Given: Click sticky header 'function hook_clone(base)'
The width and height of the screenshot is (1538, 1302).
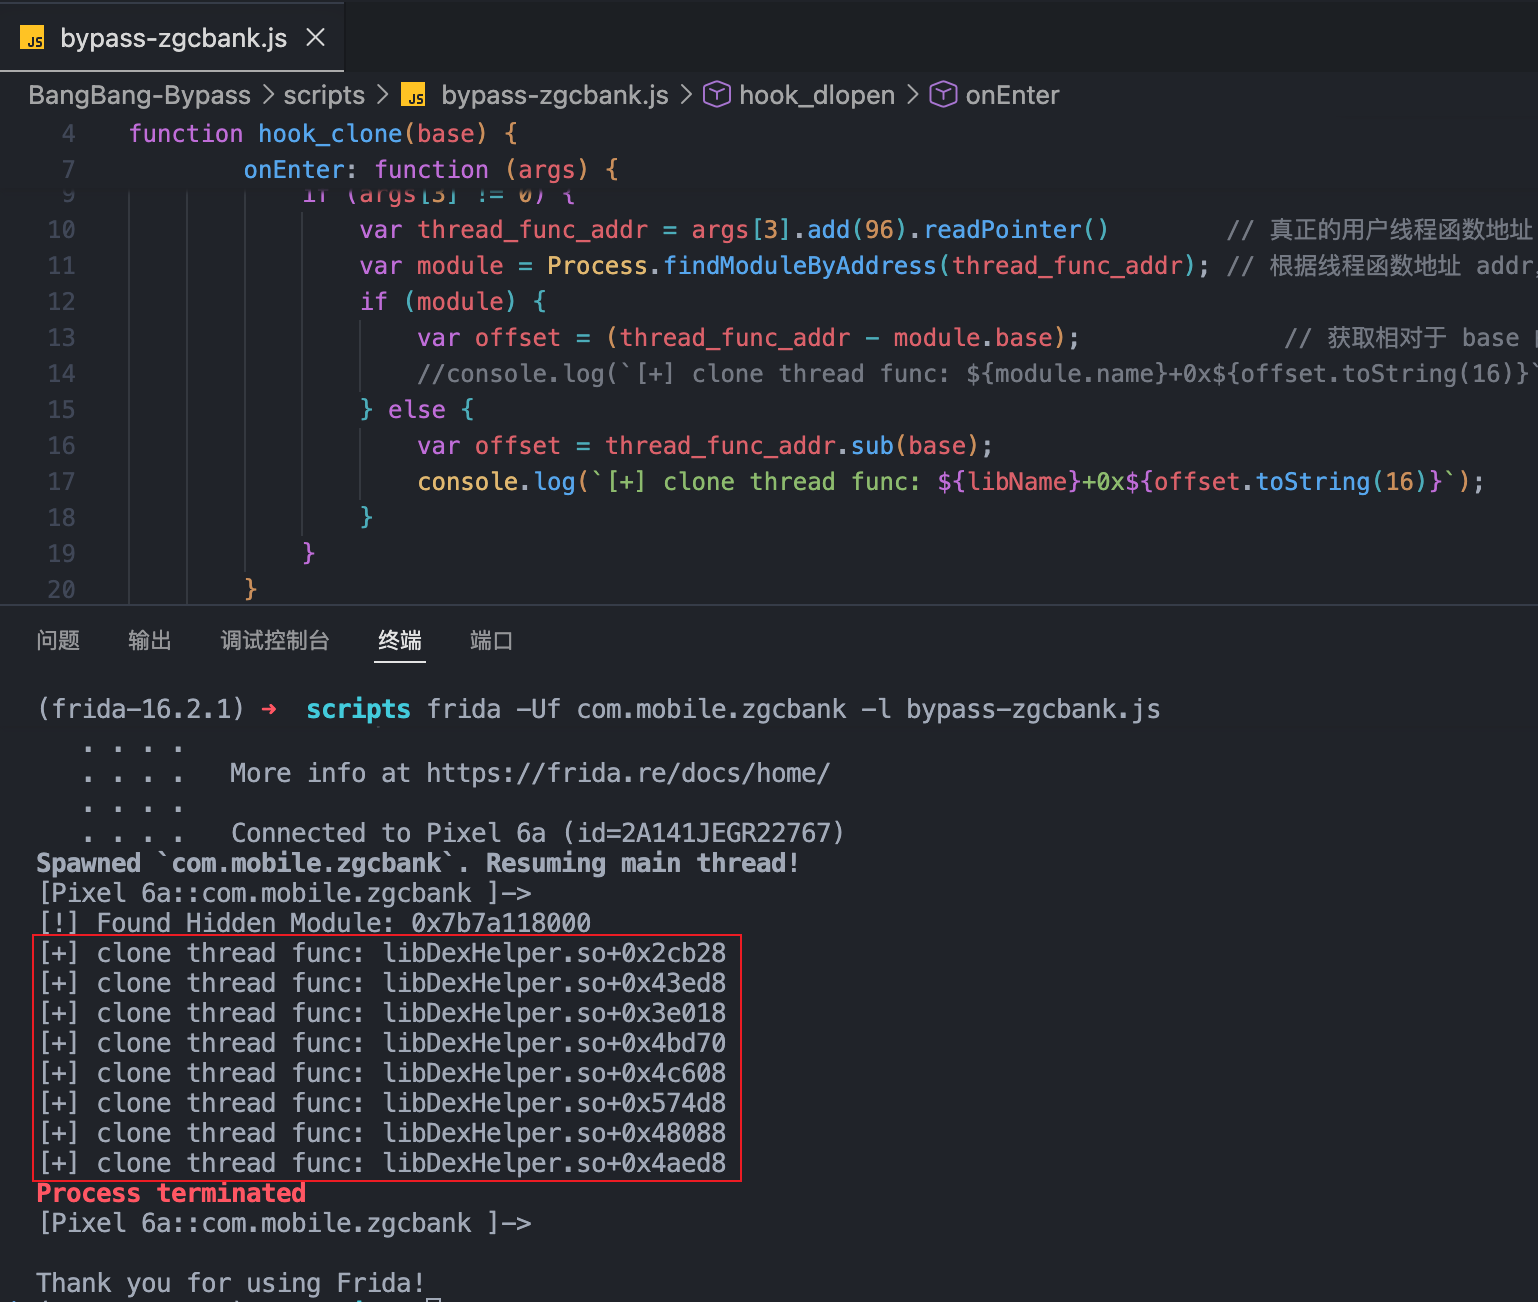Looking at the screenshot, I should tap(323, 134).
